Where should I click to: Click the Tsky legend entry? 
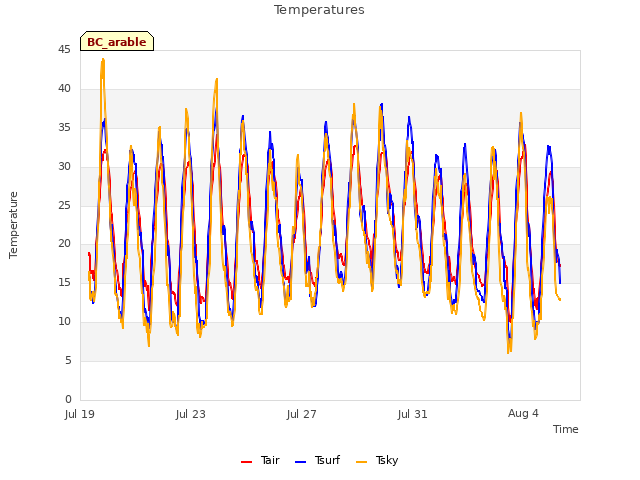(x=377, y=460)
